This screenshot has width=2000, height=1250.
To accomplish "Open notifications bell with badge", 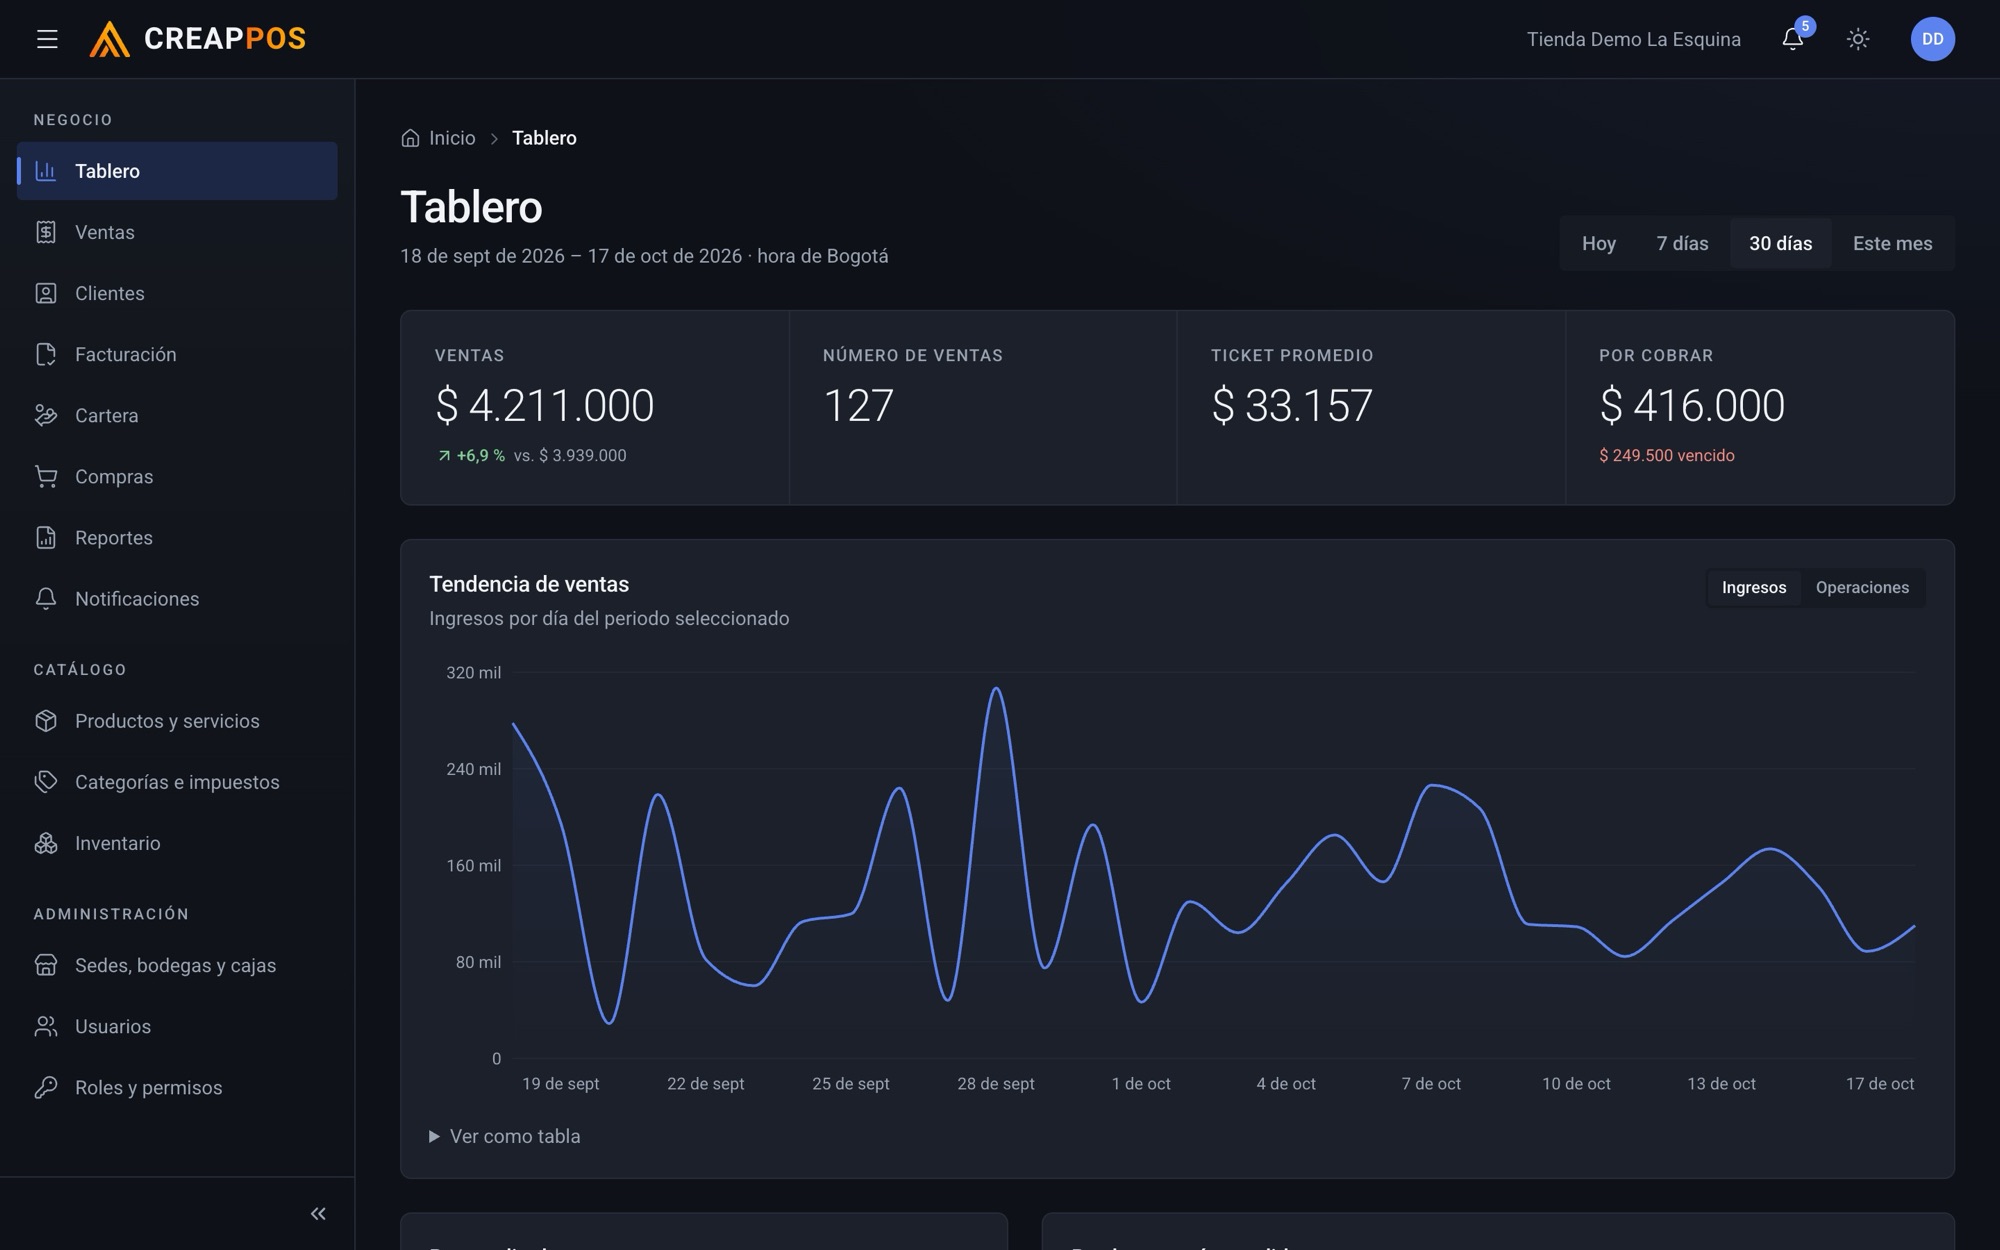I will pos(1793,39).
